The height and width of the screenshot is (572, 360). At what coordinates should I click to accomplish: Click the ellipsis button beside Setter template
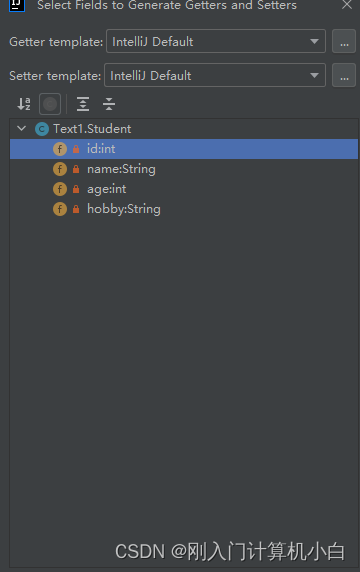tap(344, 75)
